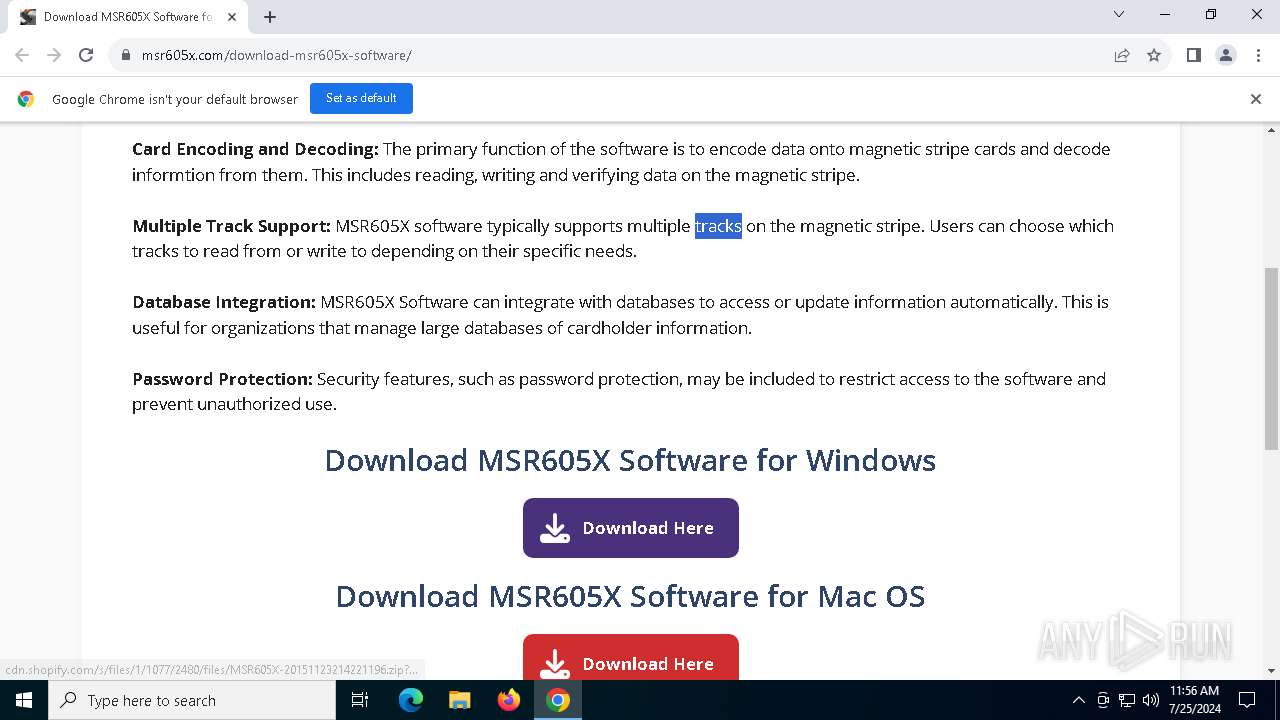Set Chrome as default browser
1280x720 pixels.
(x=361, y=98)
